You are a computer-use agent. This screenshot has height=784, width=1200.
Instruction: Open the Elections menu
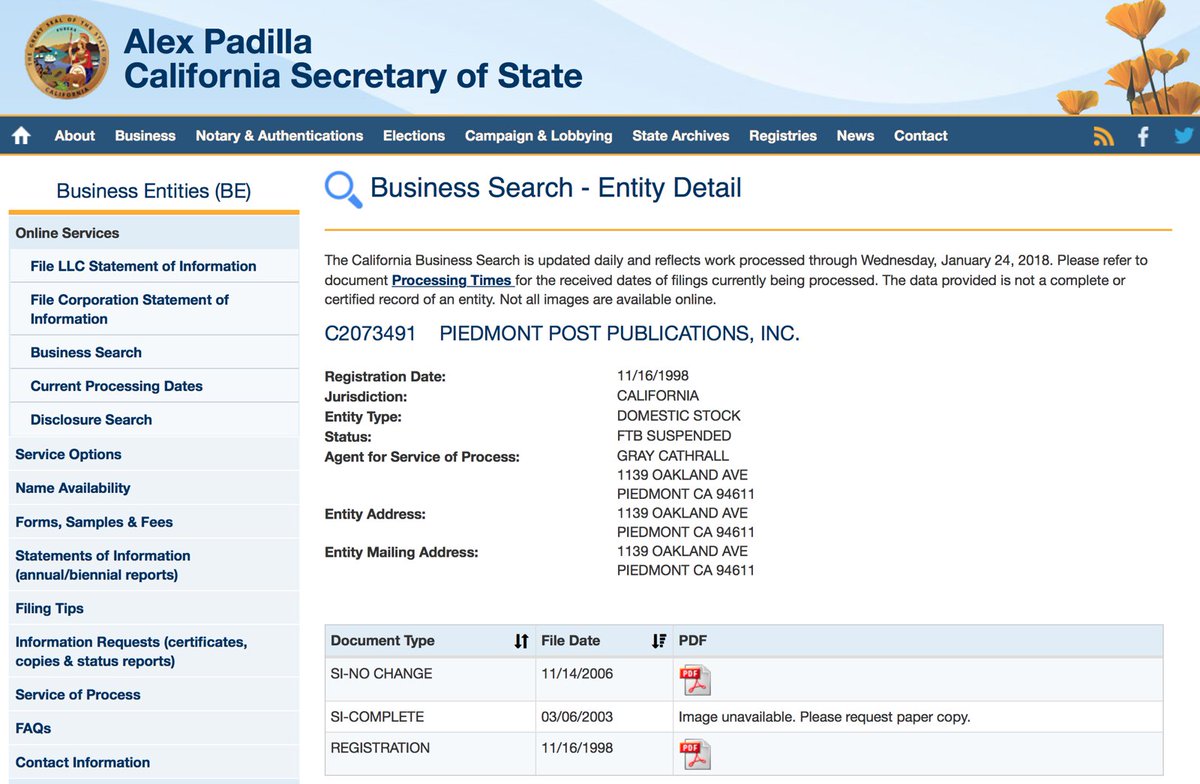pos(414,136)
